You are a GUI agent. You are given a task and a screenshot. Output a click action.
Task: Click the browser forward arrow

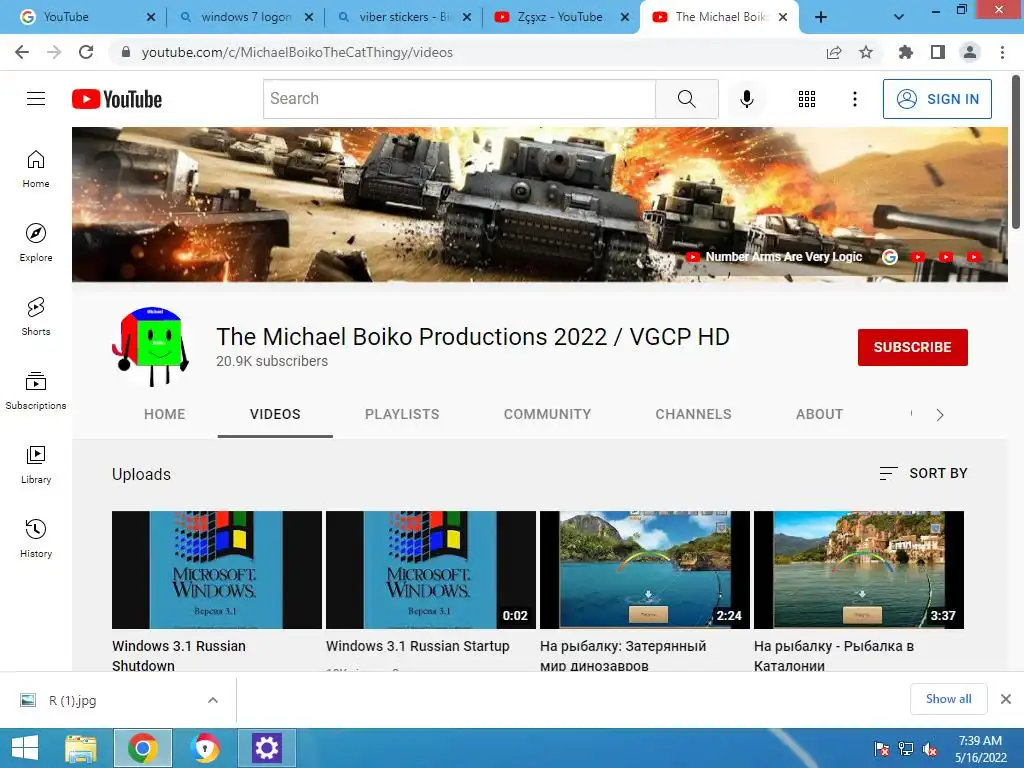click(54, 52)
